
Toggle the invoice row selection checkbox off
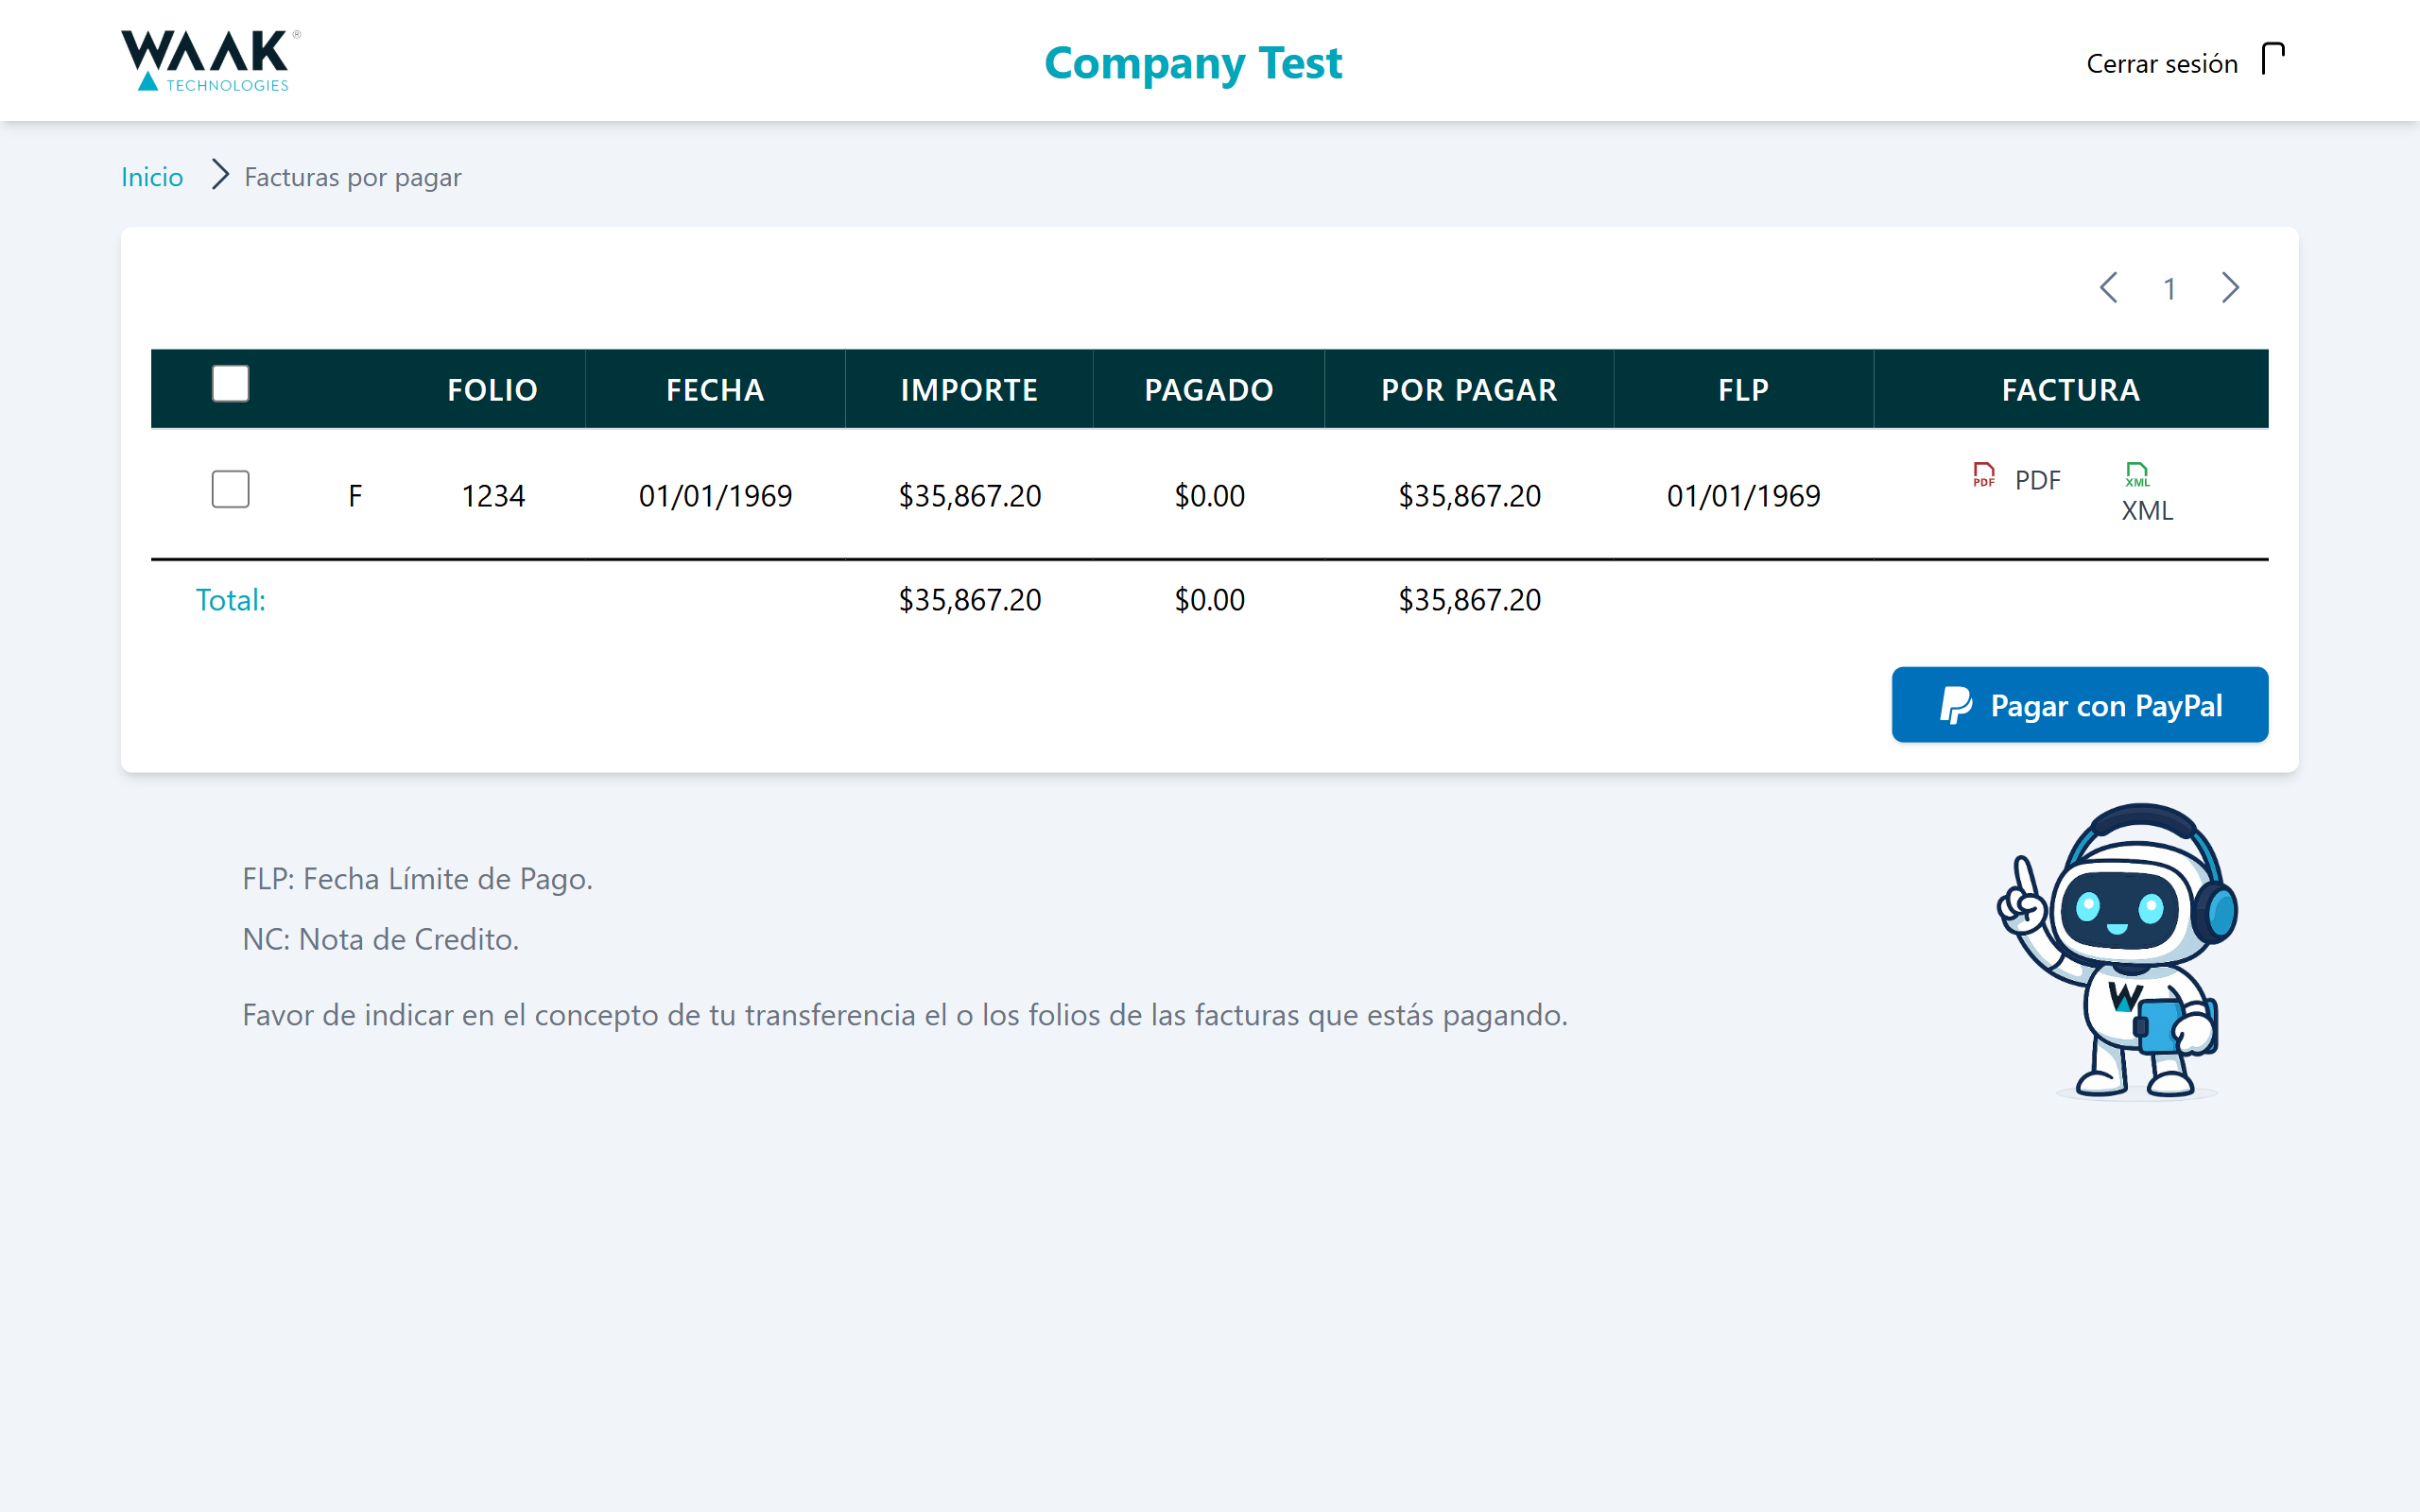coord(229,490)
